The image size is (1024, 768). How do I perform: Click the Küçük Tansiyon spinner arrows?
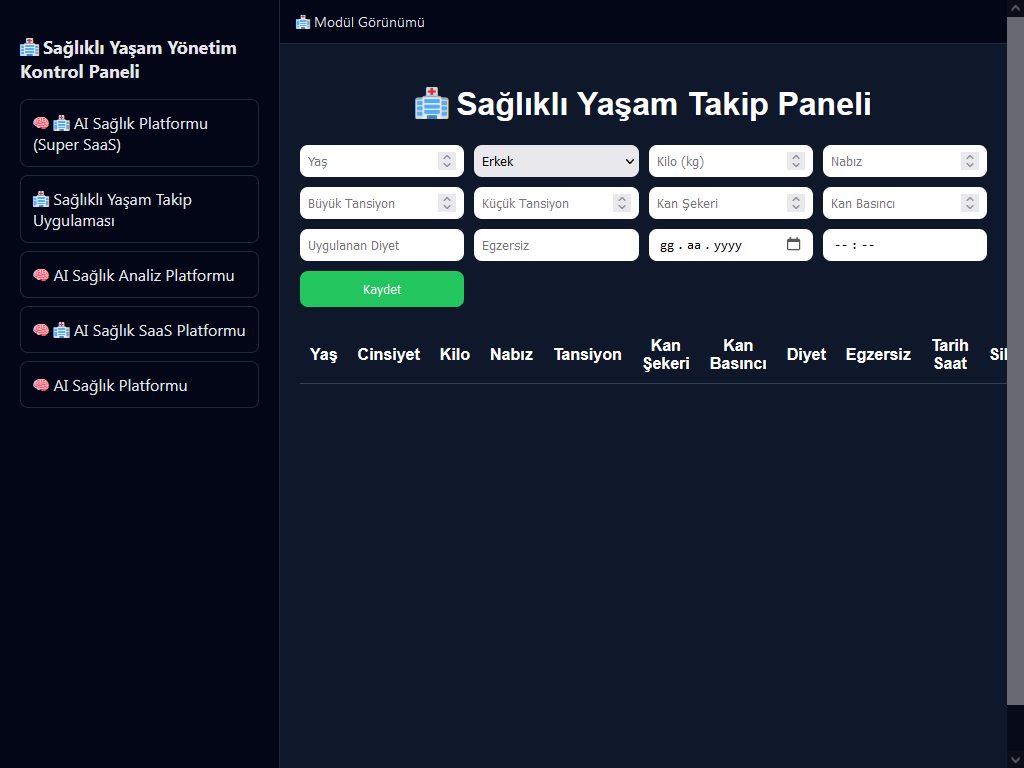click(621, 203)
